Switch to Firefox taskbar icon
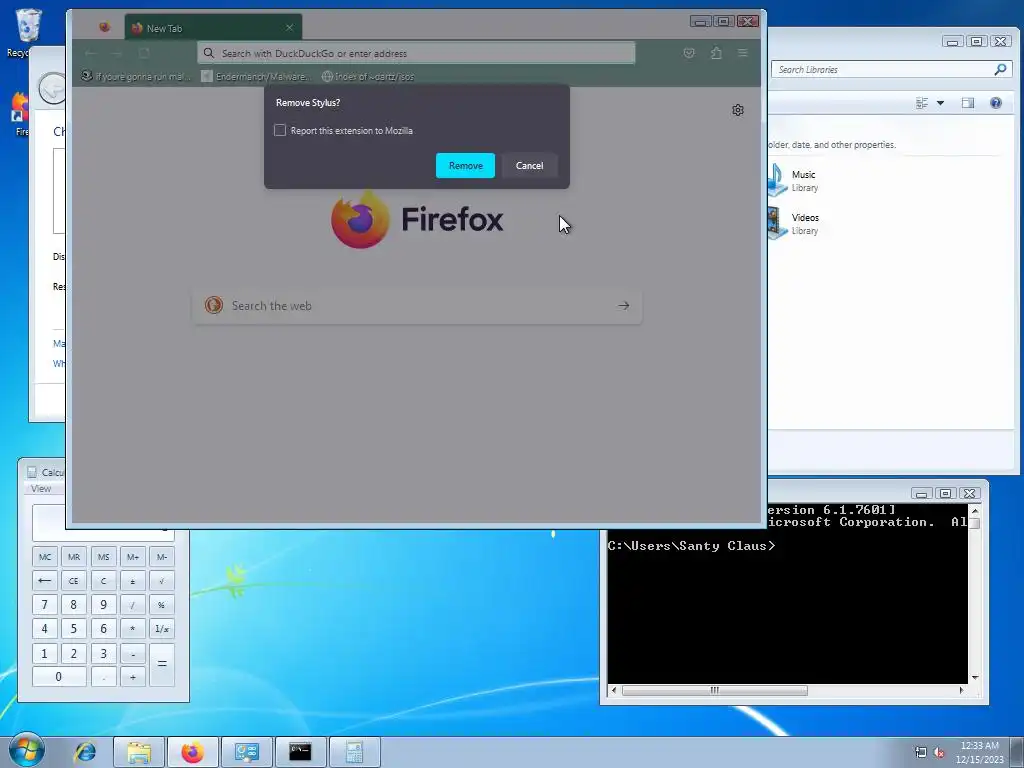This screenshot has height=768, width=1024. click(193, 752)
